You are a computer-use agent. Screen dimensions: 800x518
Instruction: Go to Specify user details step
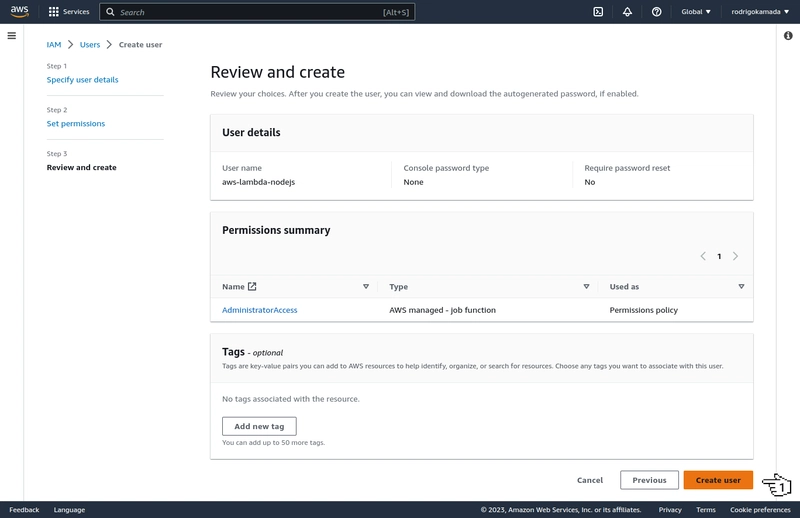pyautogui.click(x=82, y=80)
